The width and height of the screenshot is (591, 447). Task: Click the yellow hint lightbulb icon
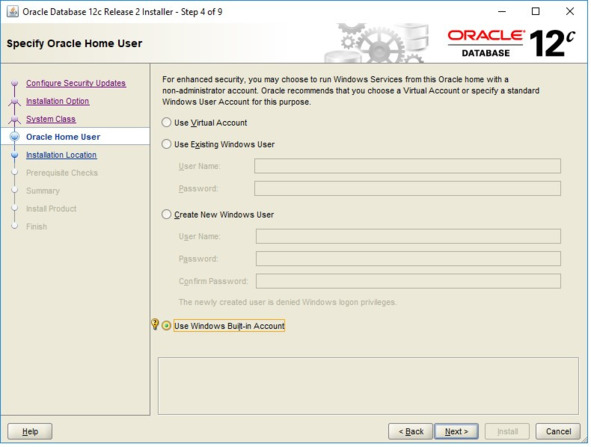click(x=155, y=324)
